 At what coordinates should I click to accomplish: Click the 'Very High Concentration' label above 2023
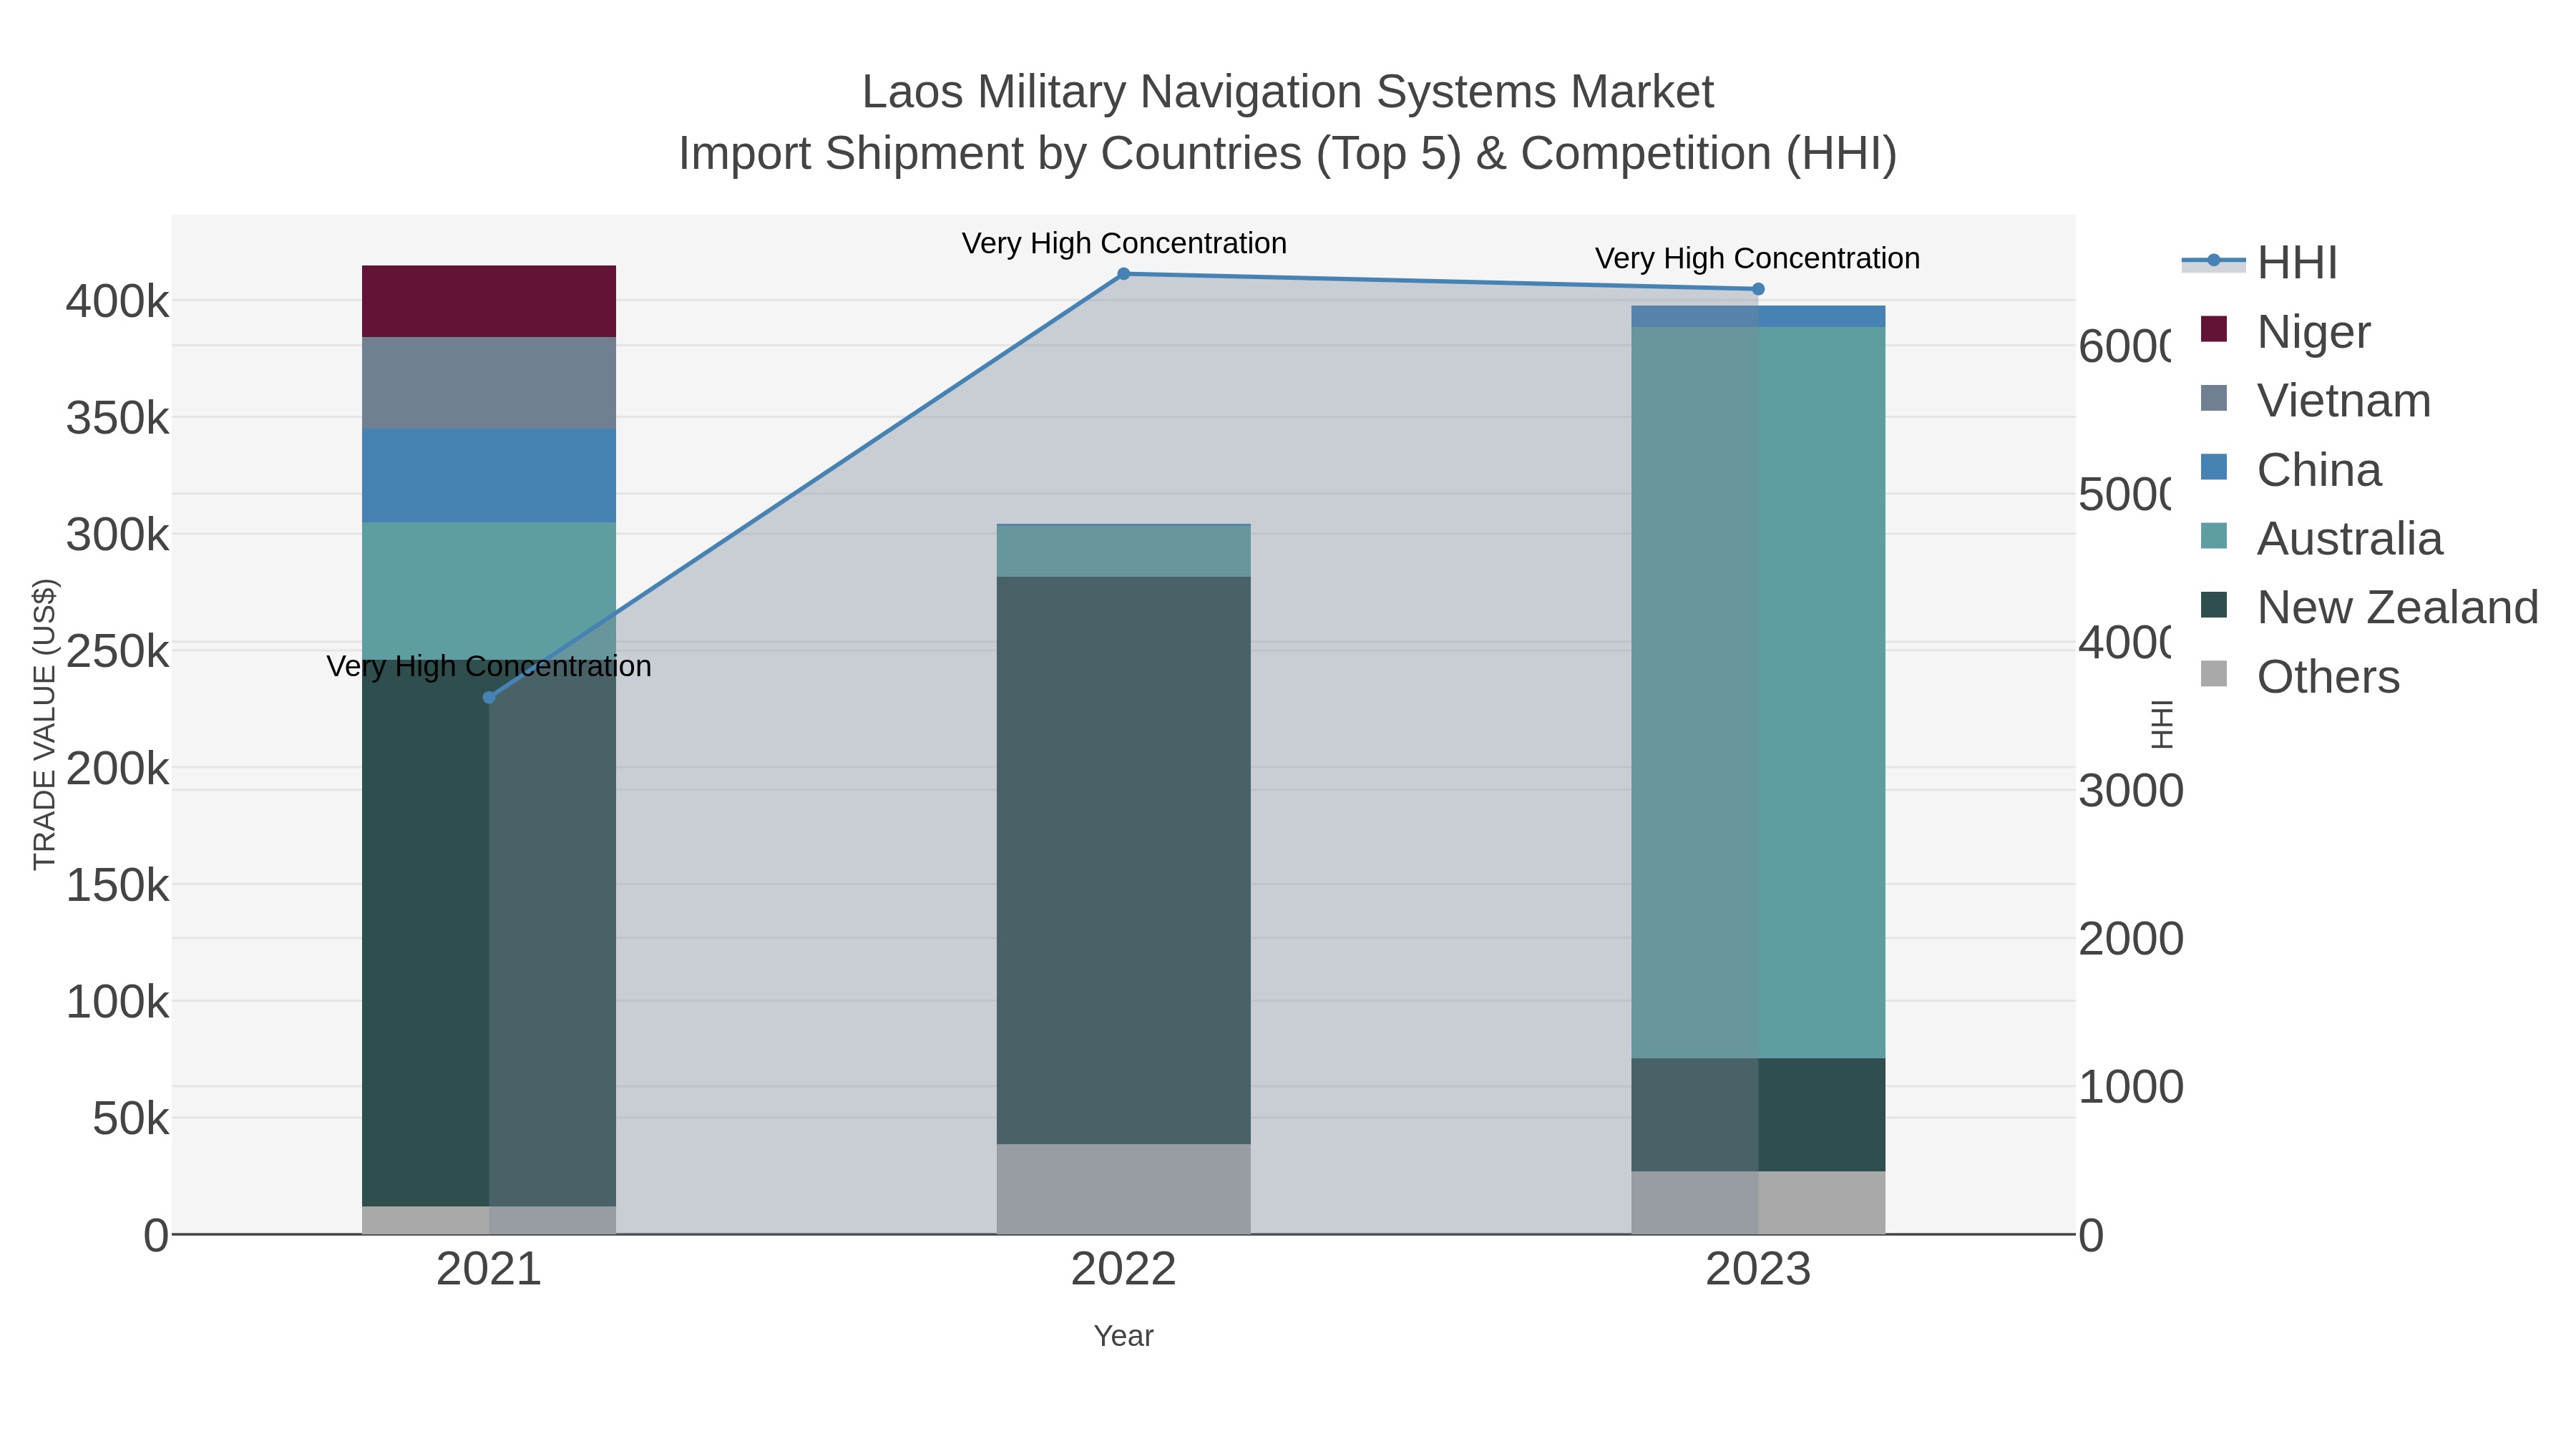[1757, 258]
